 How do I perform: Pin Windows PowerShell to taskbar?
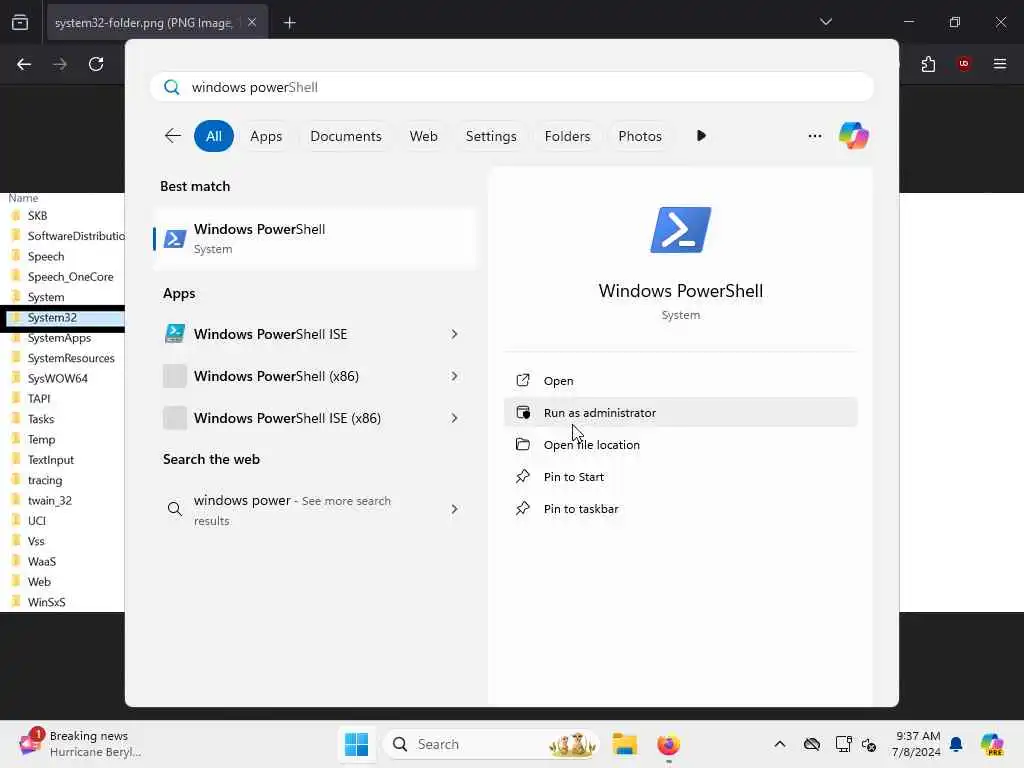(680, 509)
